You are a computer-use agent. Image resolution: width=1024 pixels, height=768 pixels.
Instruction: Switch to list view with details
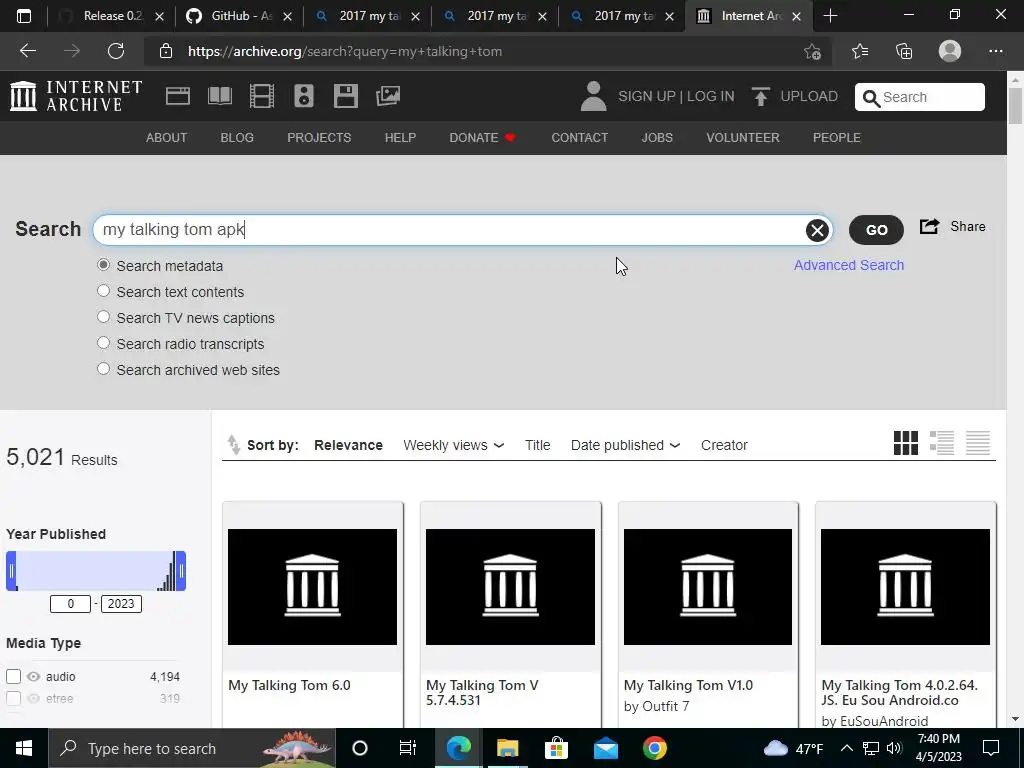(942, 443)
